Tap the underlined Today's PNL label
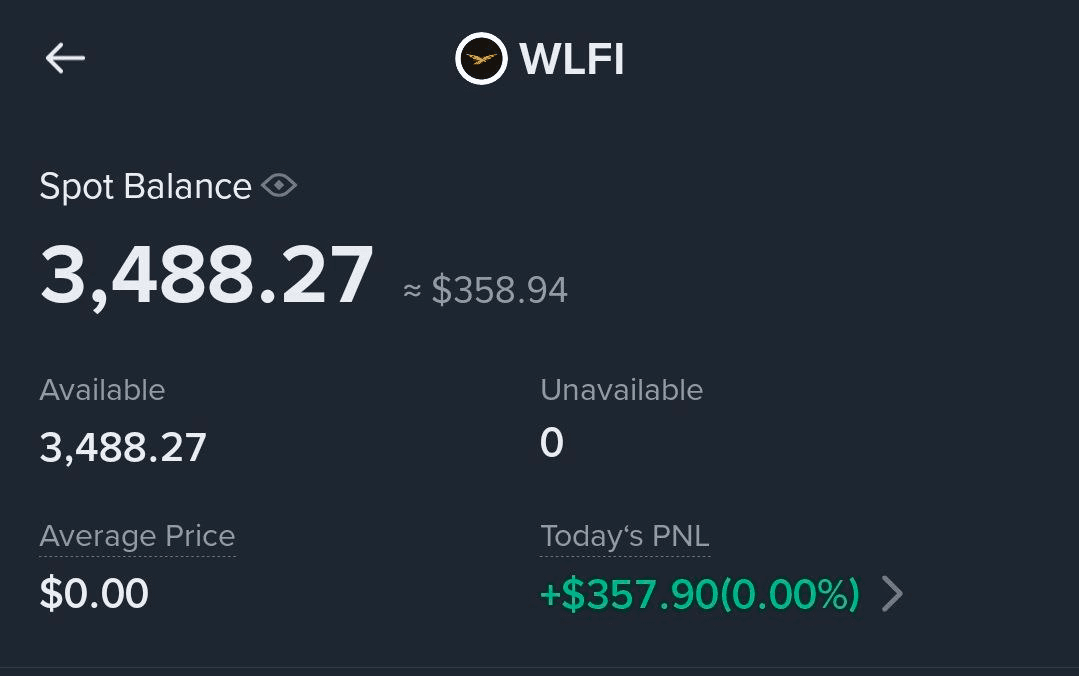 (x=624, y=536)
